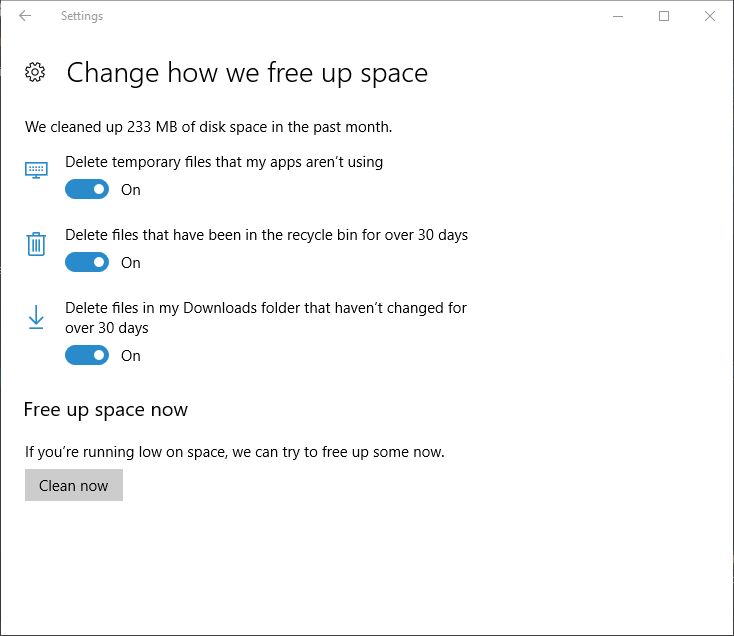Switch off the Downloads folder cleanup toggle
The width and height of the screenshot is (734, 636).
tap(87, 356)
